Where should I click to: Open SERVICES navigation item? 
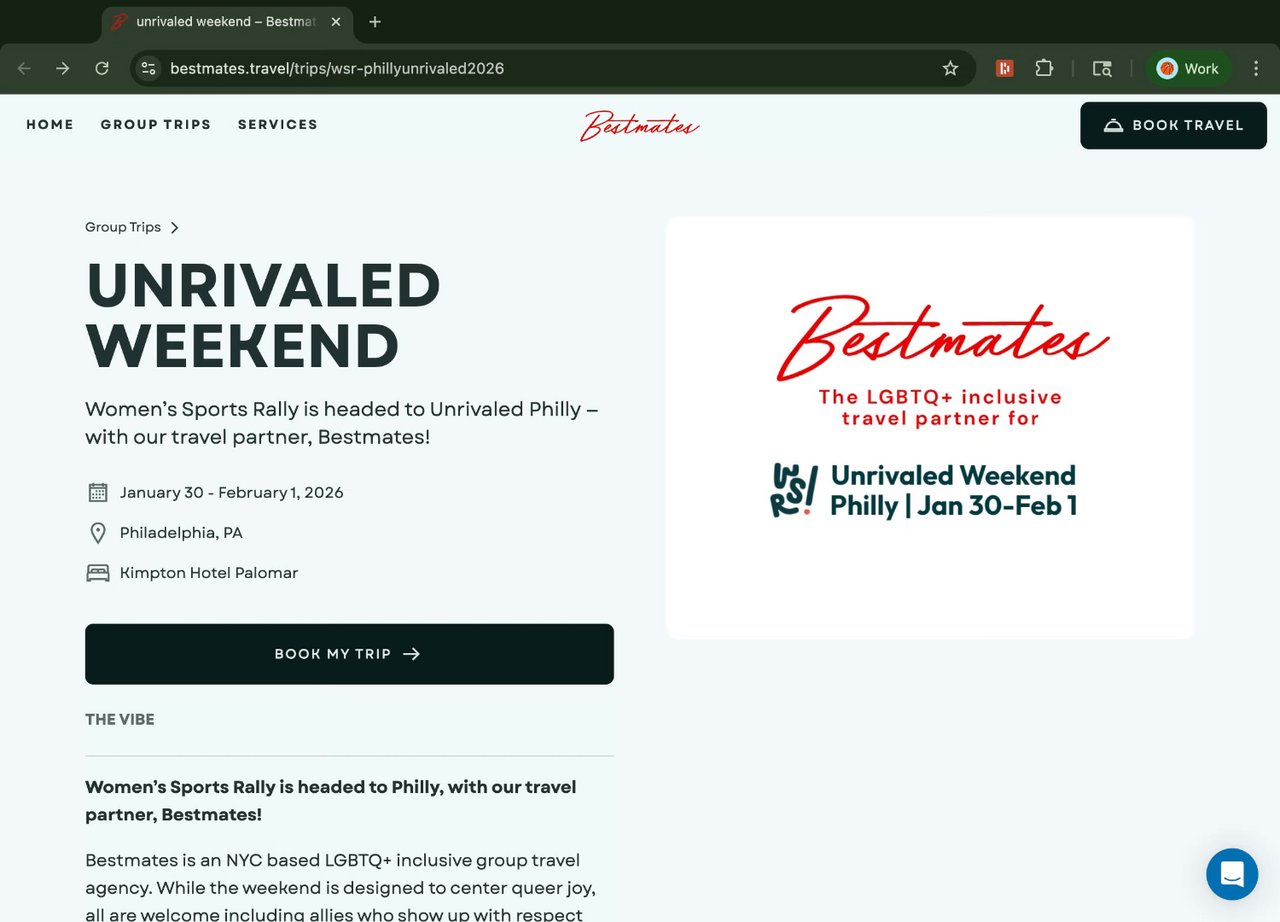tap(278, 125)
